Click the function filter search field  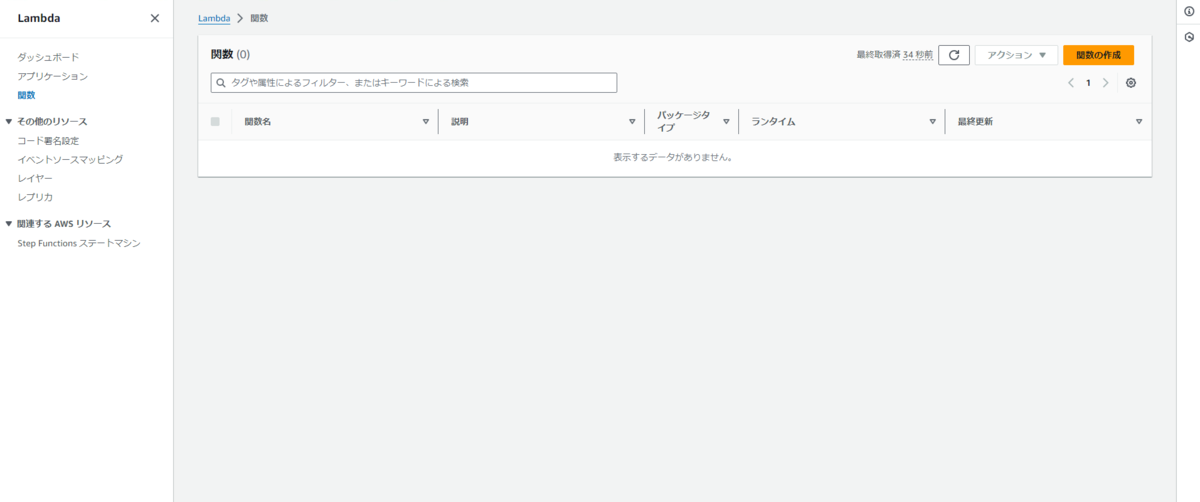click(414, 83)
